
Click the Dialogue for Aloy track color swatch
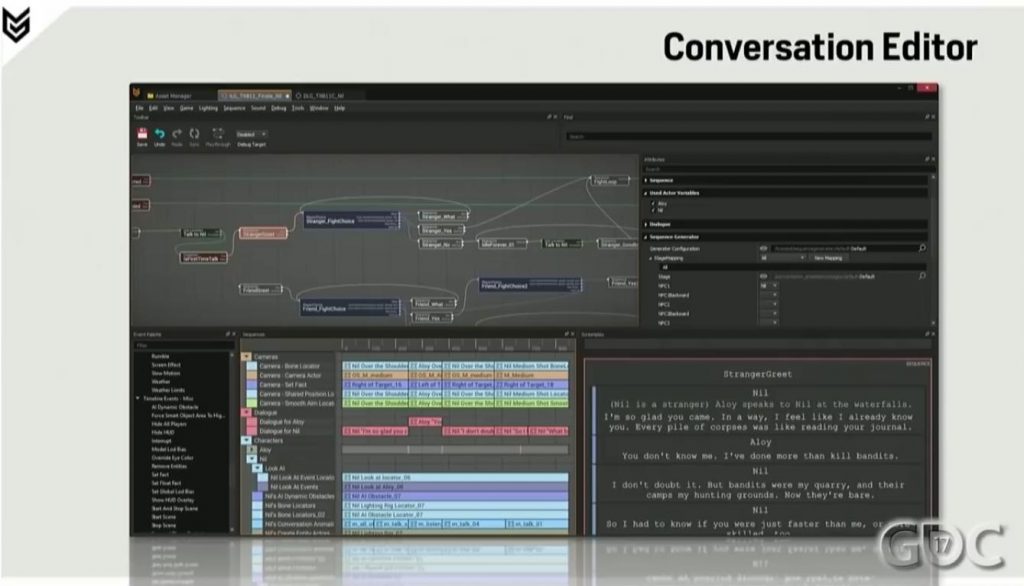pos(251,422)
